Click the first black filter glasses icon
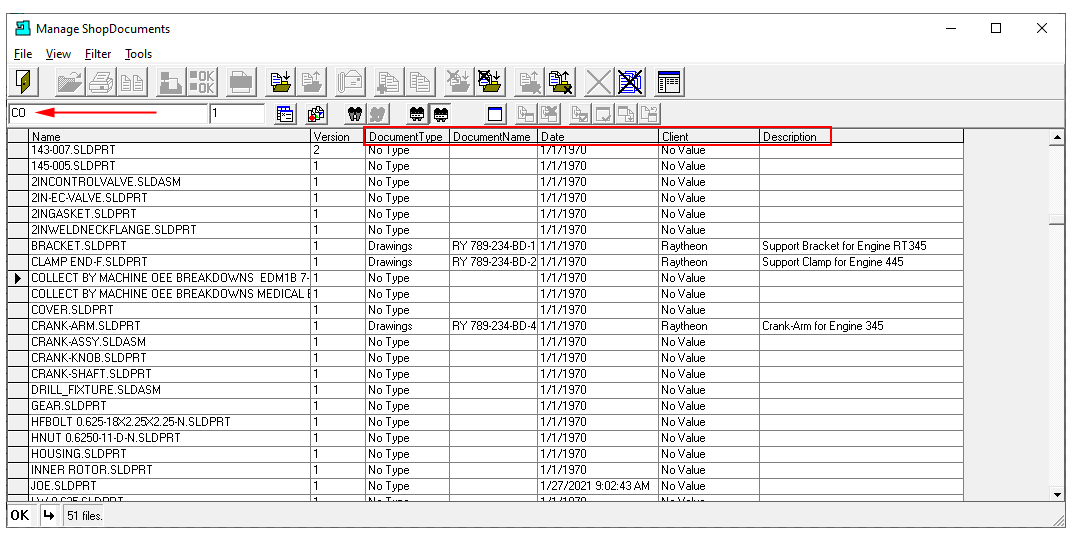Screen dimensions: 1073x542 point(417,114)
